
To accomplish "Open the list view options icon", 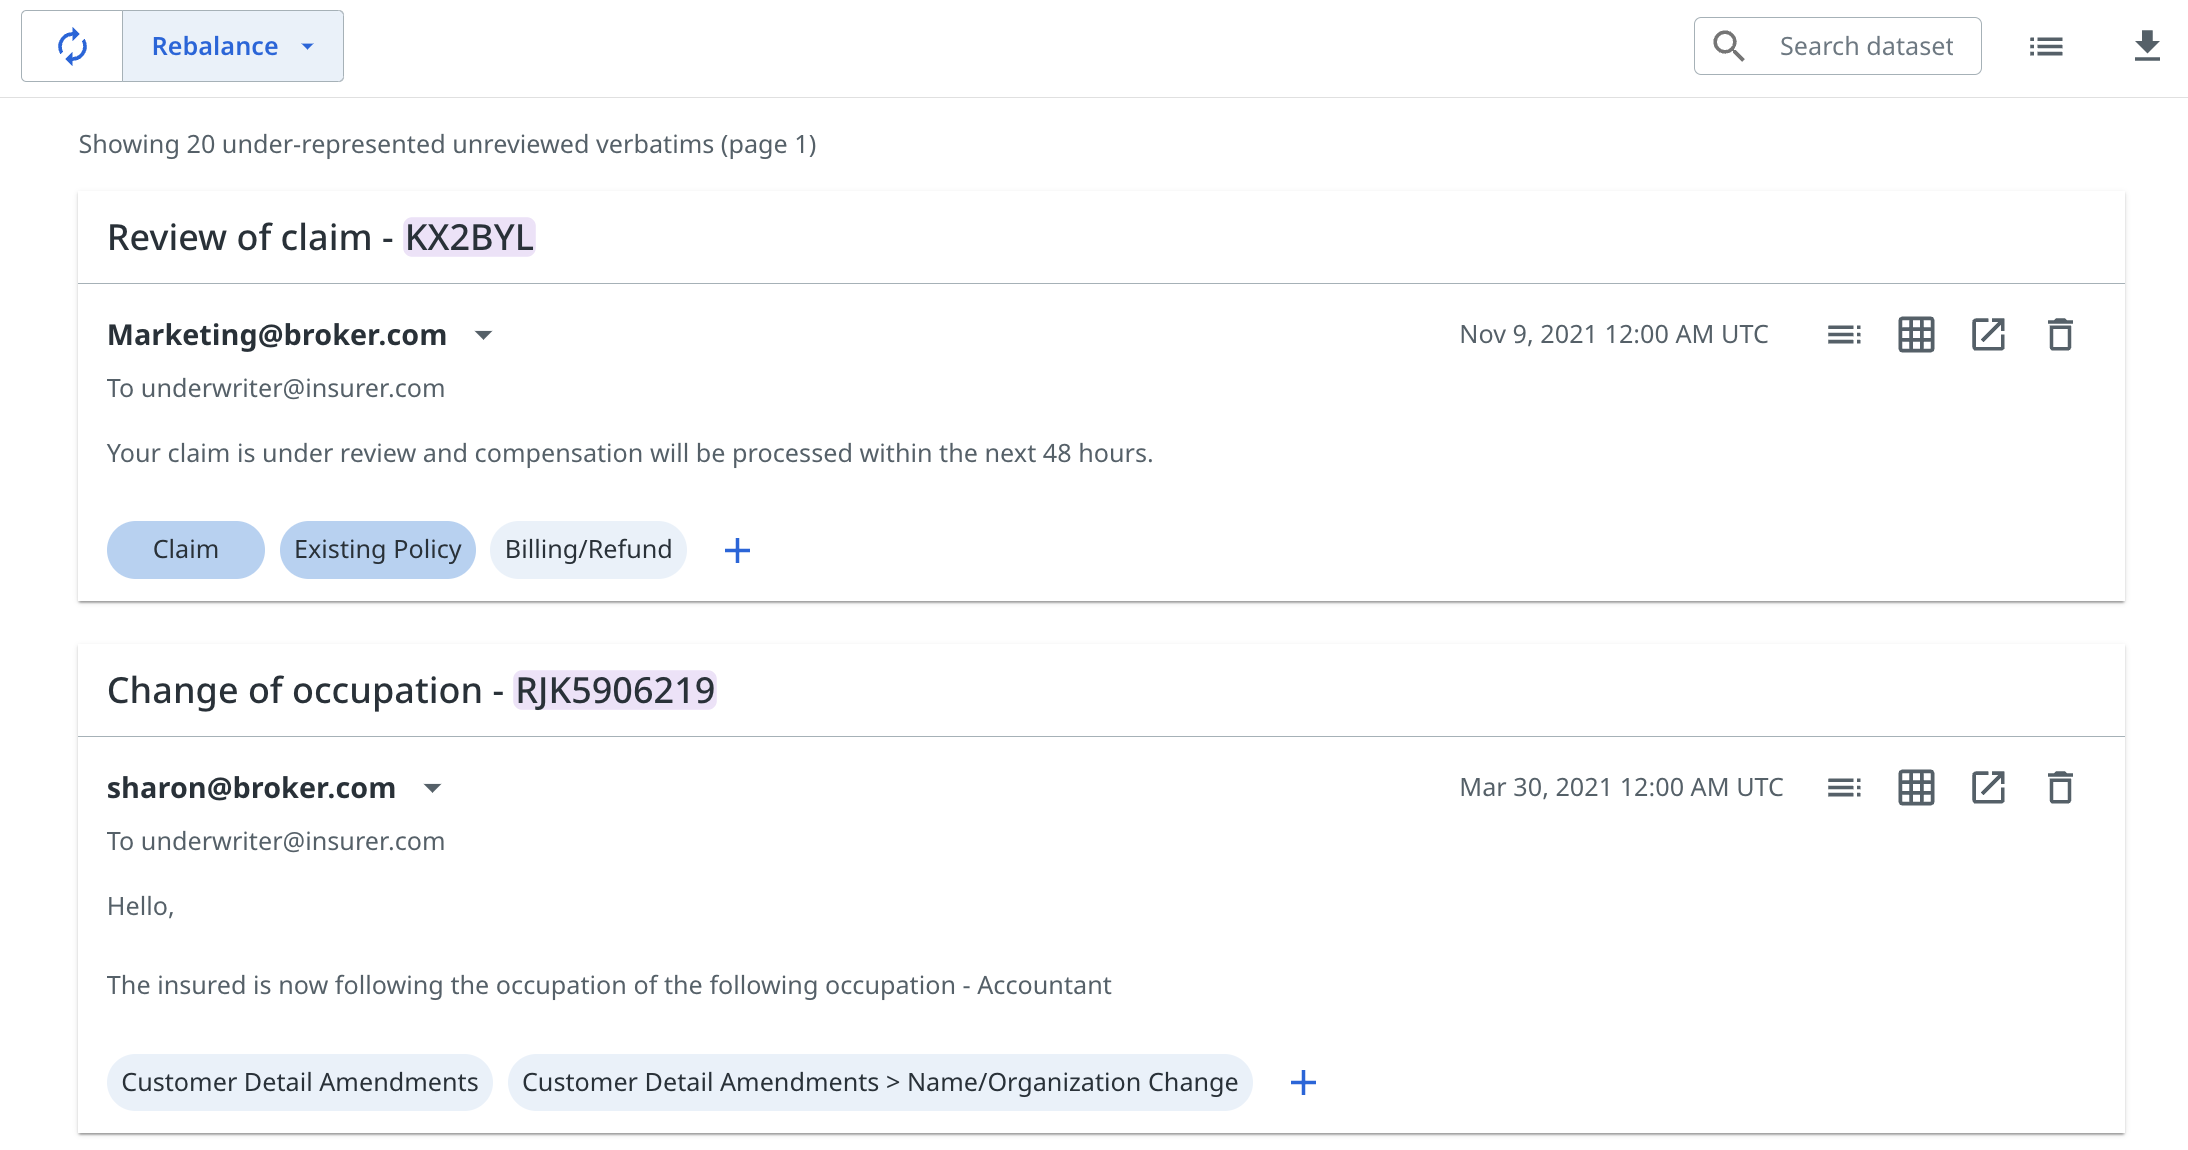I will 2045,46.
